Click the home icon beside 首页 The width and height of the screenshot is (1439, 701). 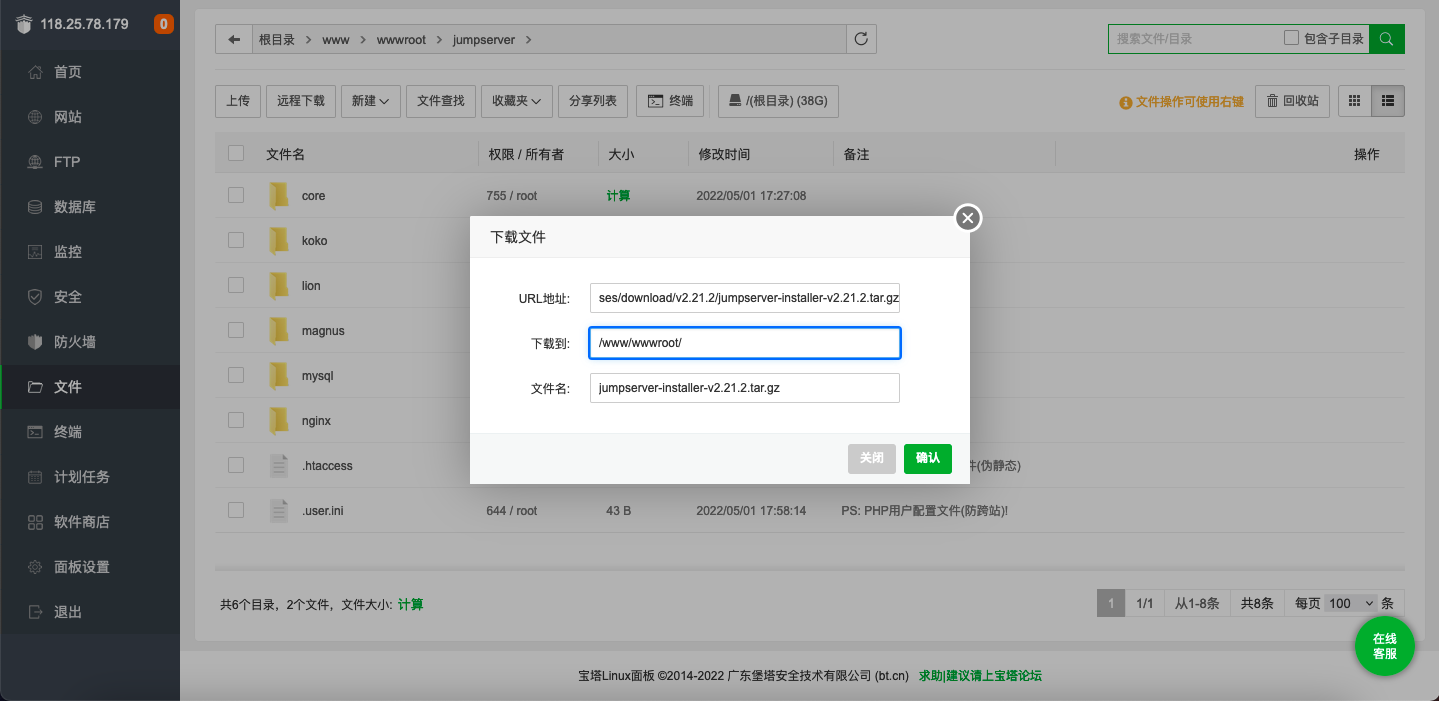click(x=35, y=72)
